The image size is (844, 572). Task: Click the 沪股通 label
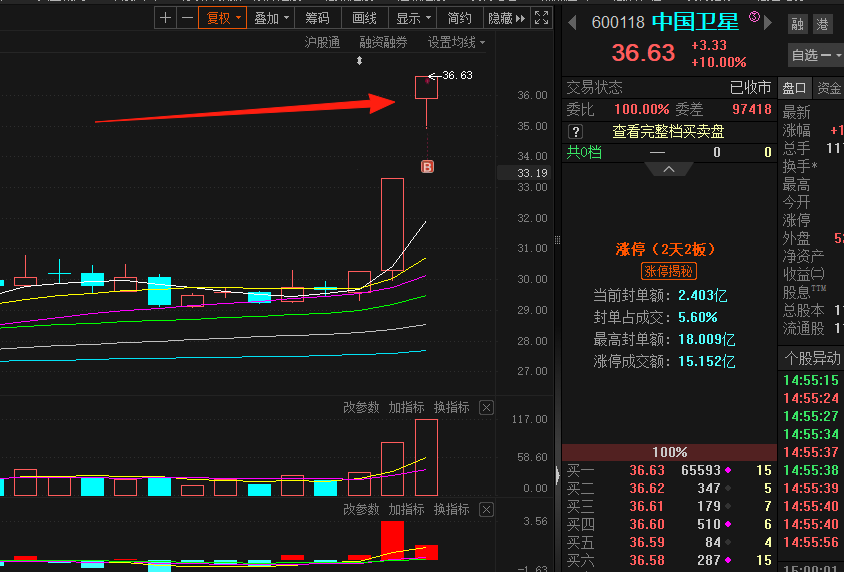[322, 42]
